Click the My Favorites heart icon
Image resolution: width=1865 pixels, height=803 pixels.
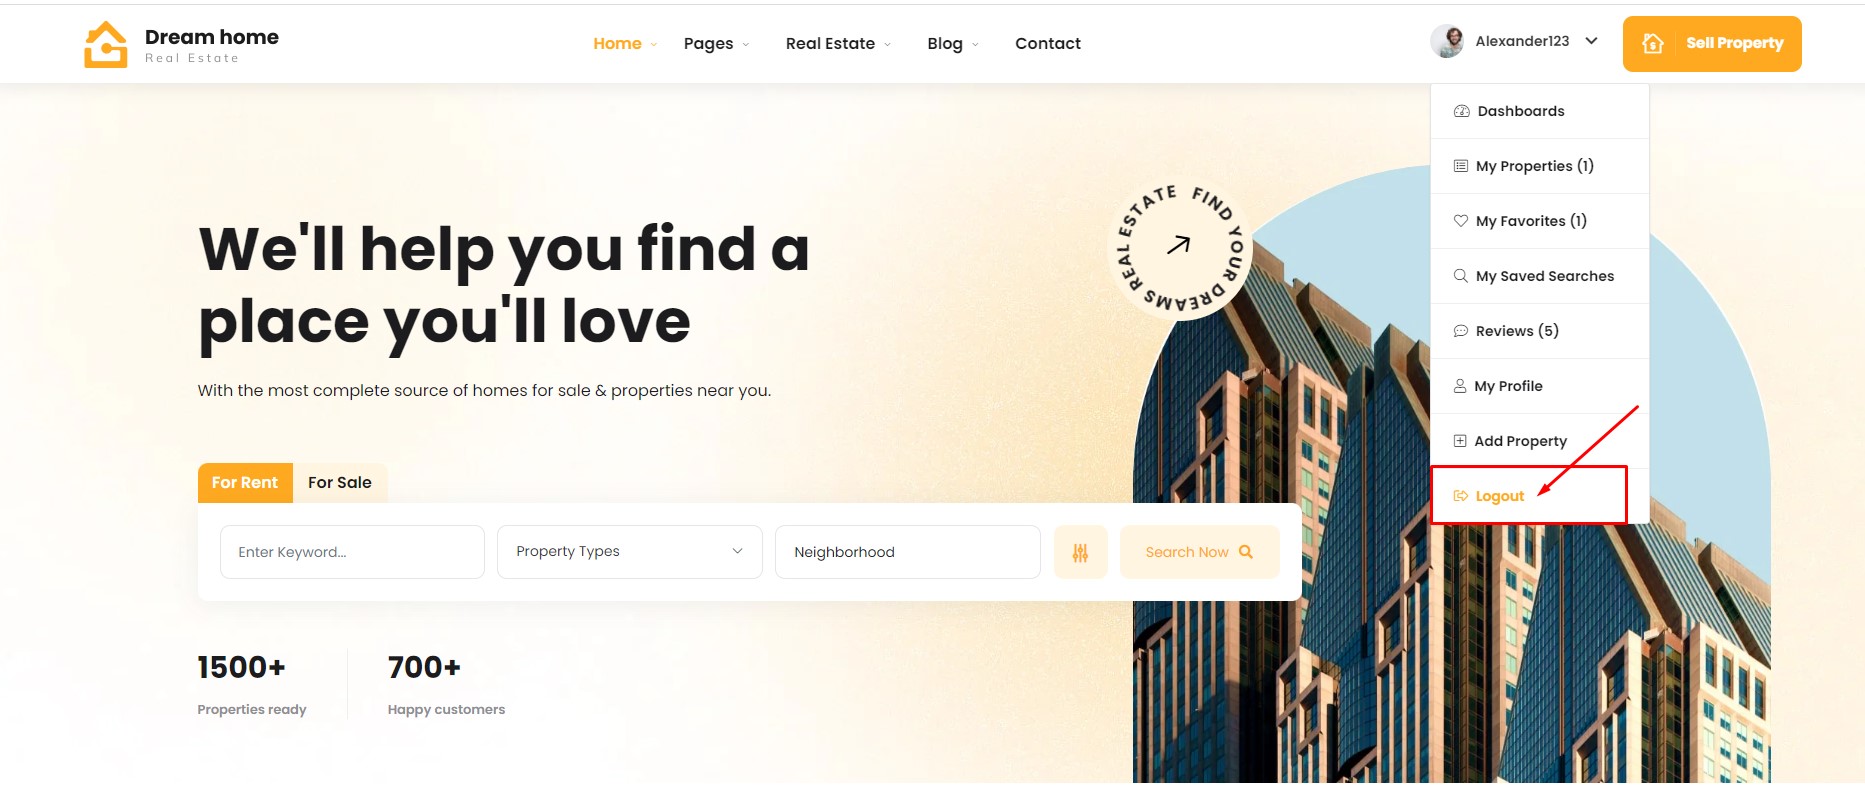point(1461,221)
